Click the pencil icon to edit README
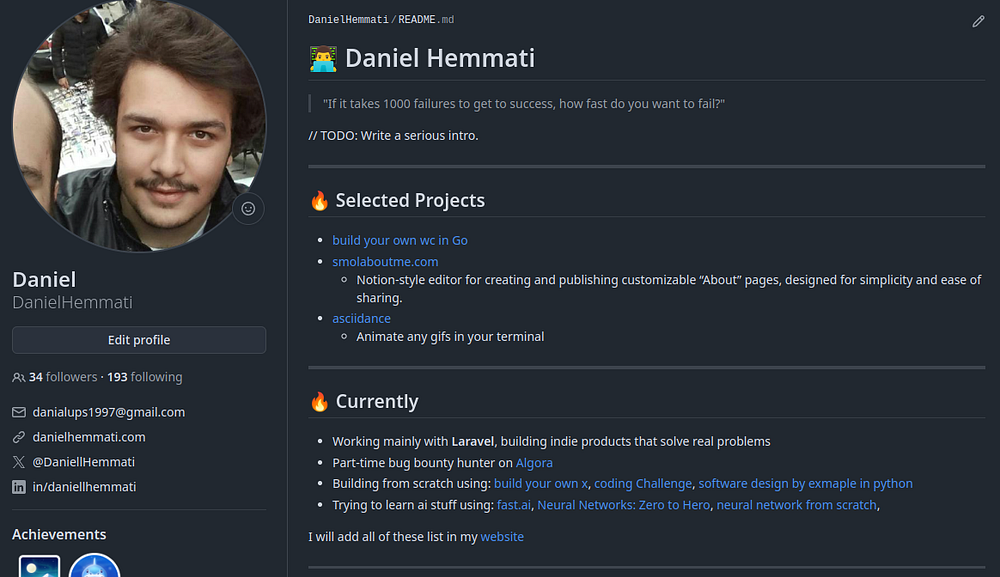 (978, 21)
